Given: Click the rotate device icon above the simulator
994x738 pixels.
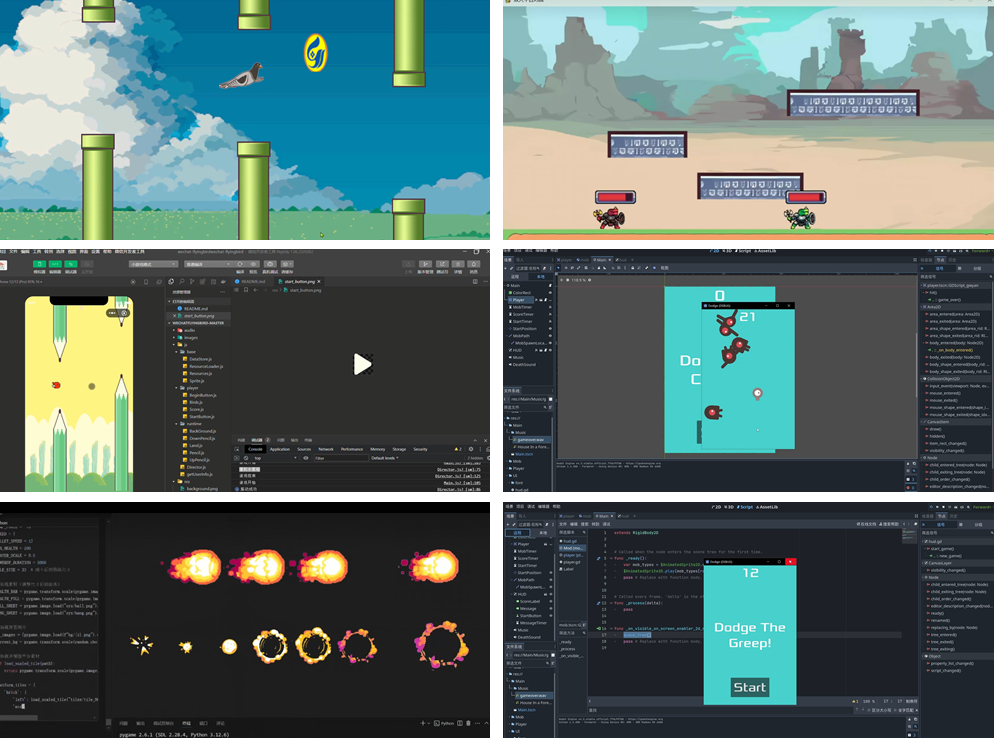Looking at the screenshot, I should pyautogui.click(x=146, y=282).
